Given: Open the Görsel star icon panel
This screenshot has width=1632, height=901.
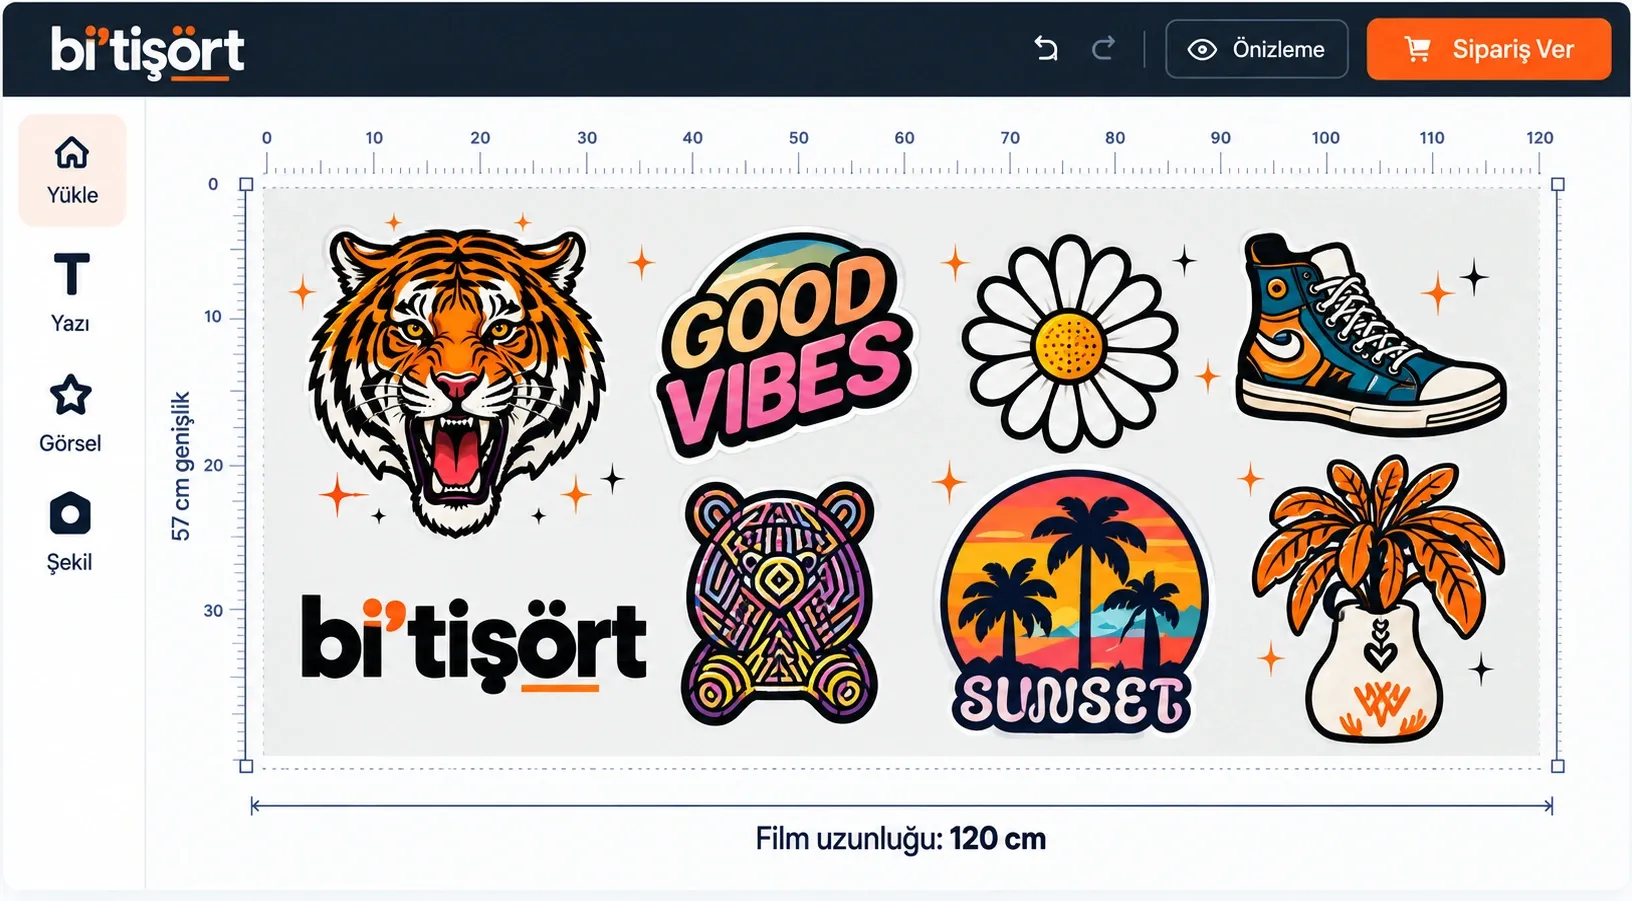Looking at the screenshot, I should (x=70, y=414).
